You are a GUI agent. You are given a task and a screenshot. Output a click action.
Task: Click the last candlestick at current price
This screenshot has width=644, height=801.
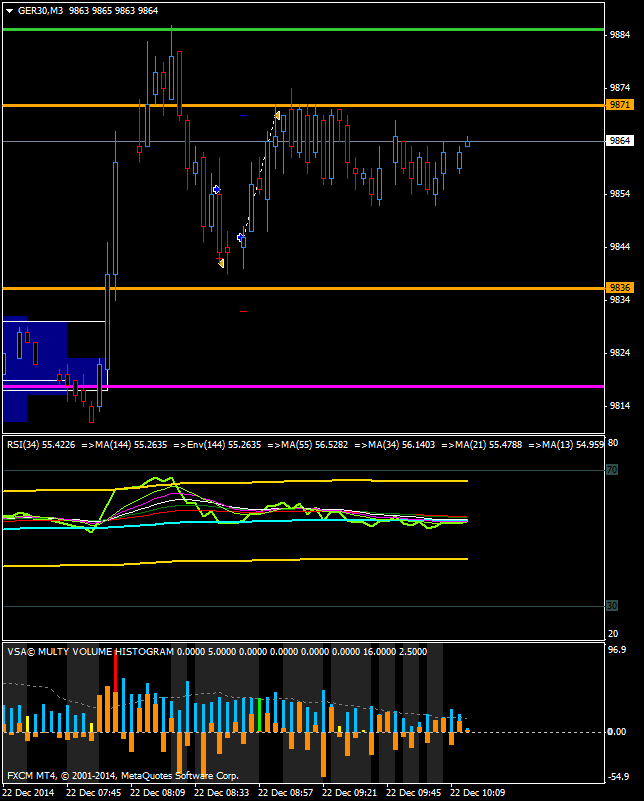tap(467, 142)
